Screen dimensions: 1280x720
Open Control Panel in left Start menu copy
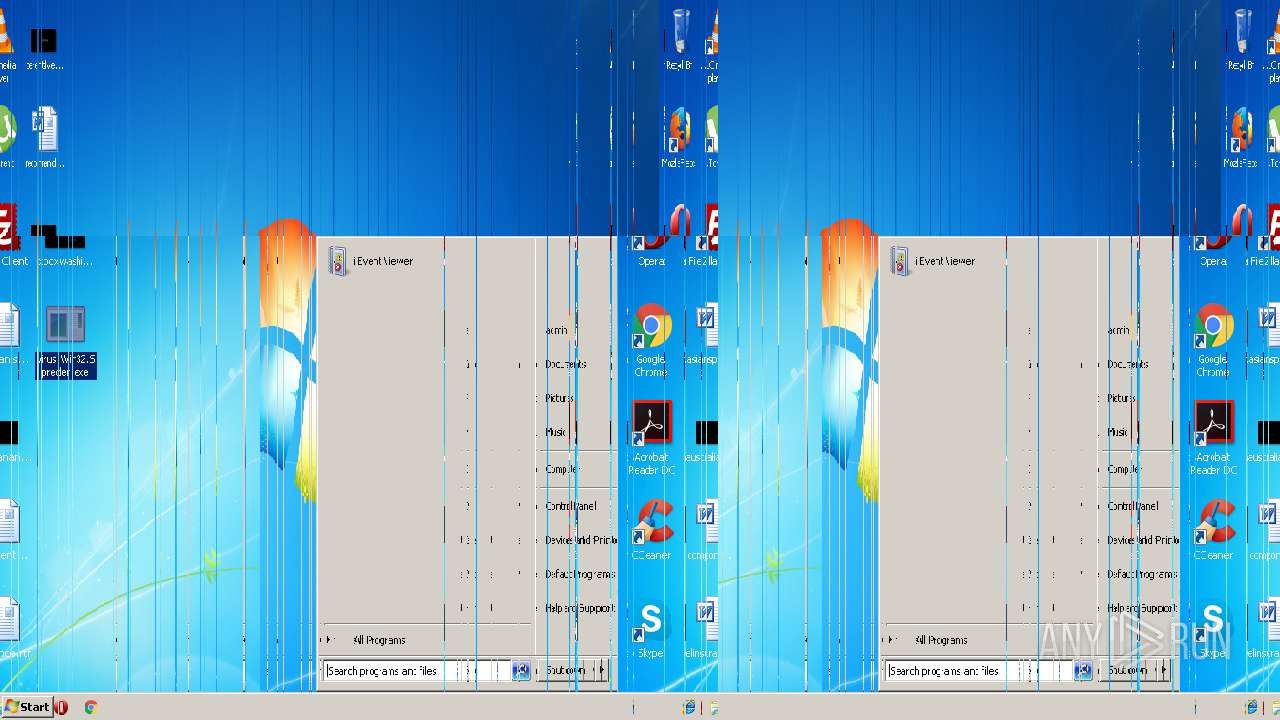tap(571, 506)
